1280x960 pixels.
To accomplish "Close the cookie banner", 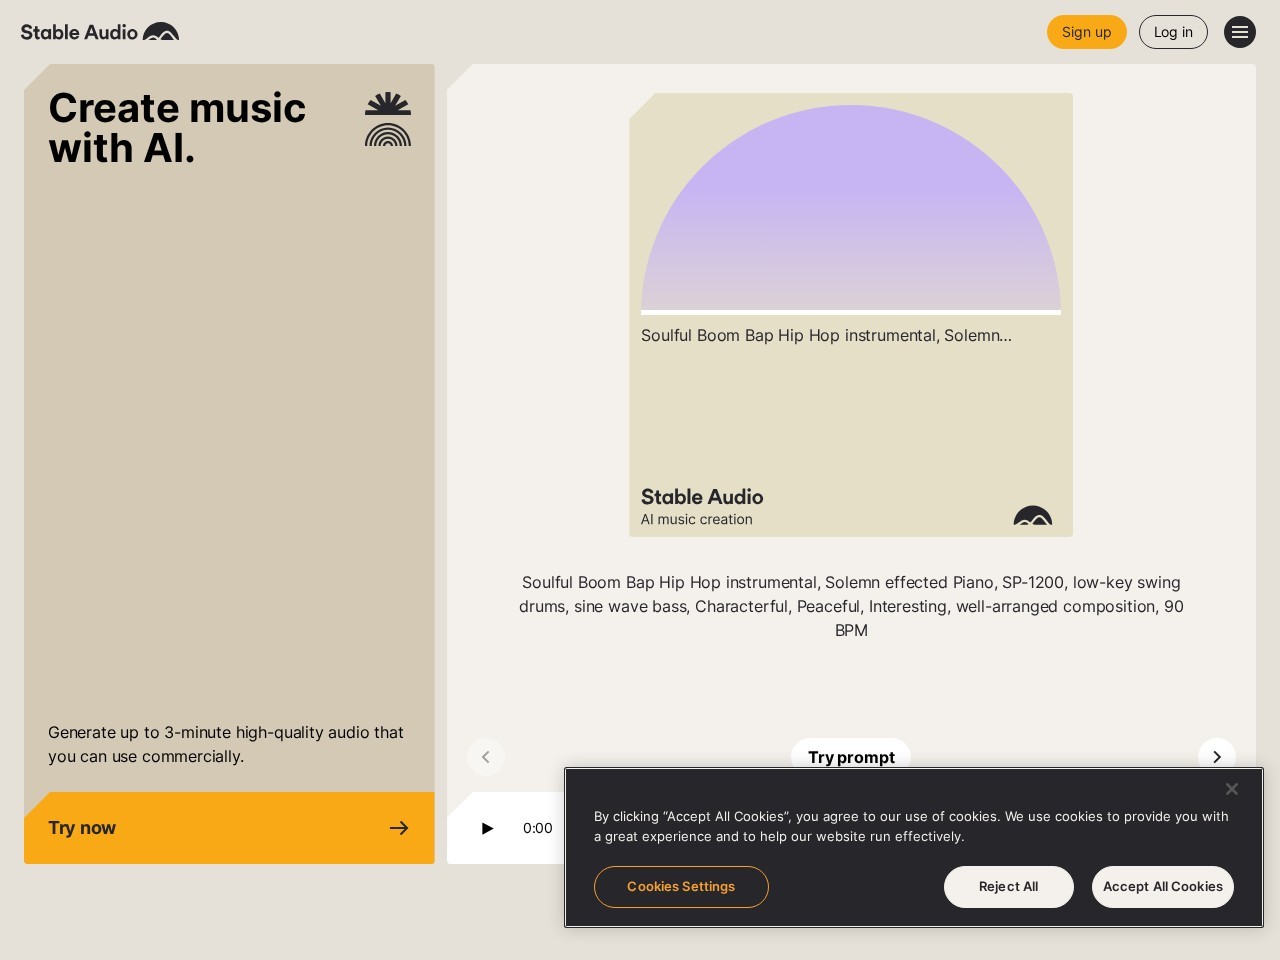I will (x=1231, y=789).
